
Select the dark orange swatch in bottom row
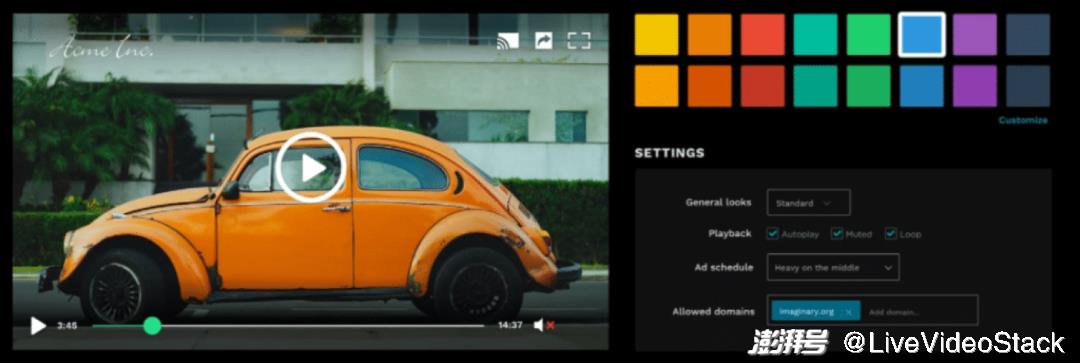coord(709,86)
